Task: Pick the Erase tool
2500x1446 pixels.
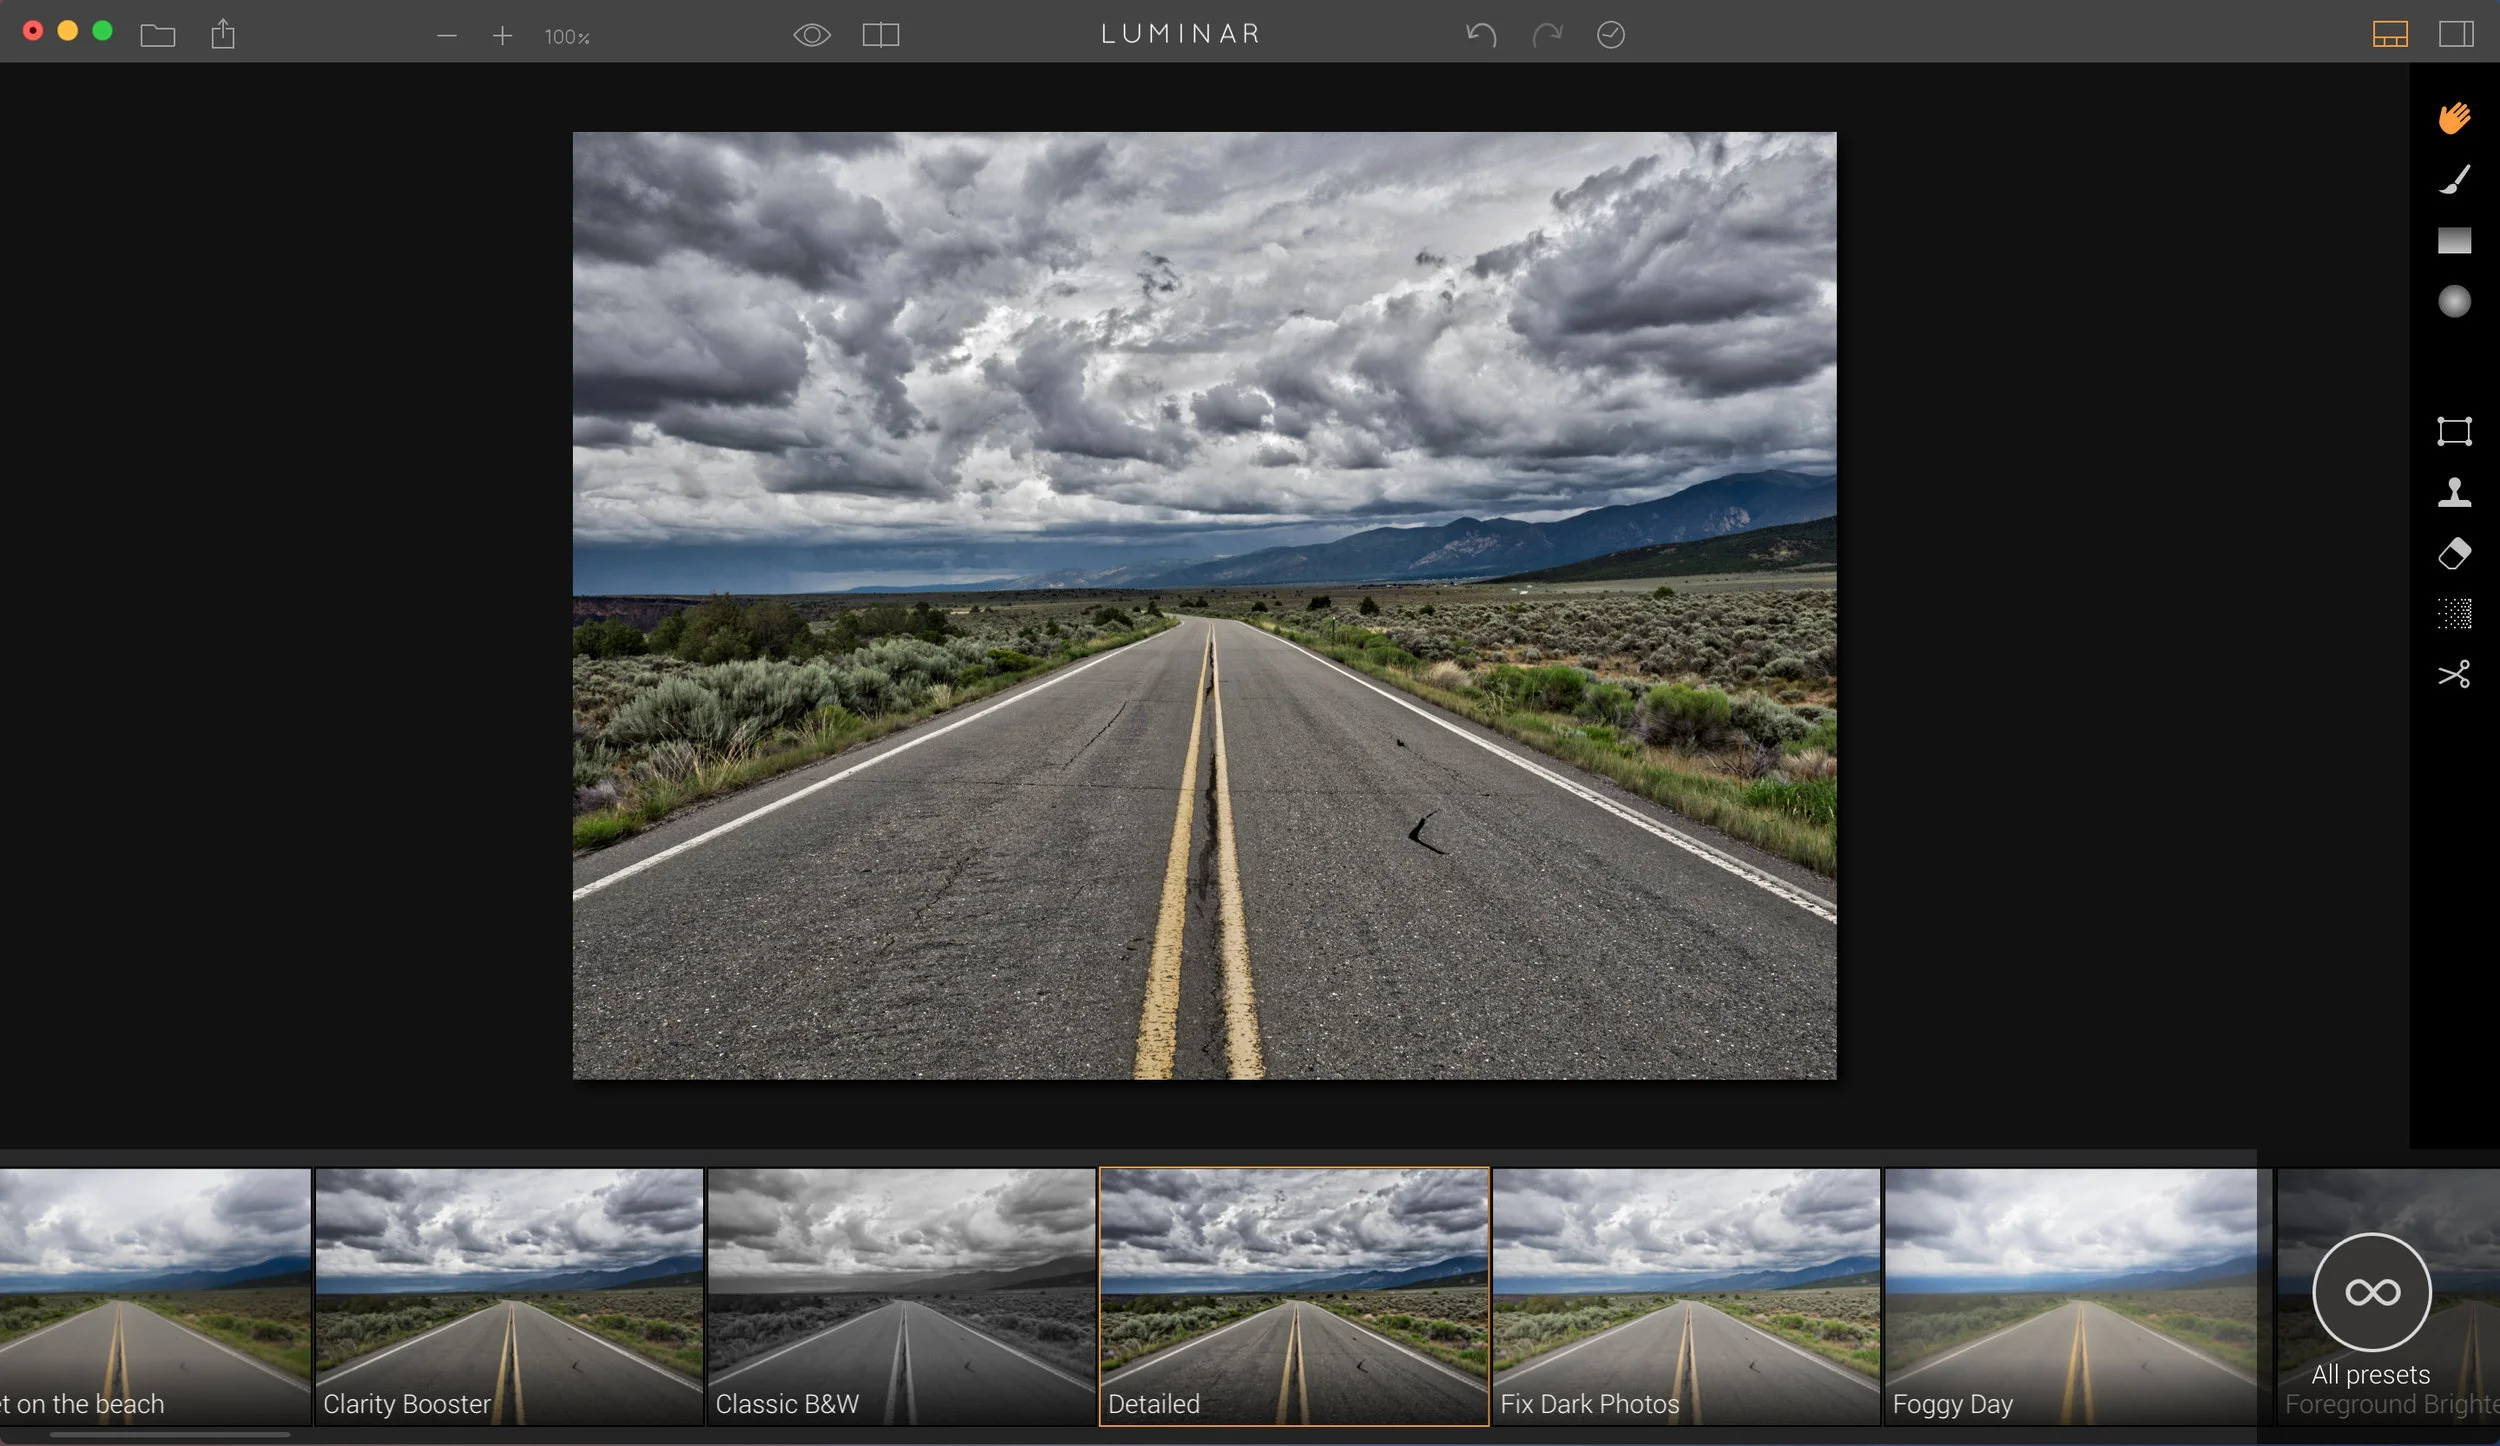Action: [x=2454, y=553]
